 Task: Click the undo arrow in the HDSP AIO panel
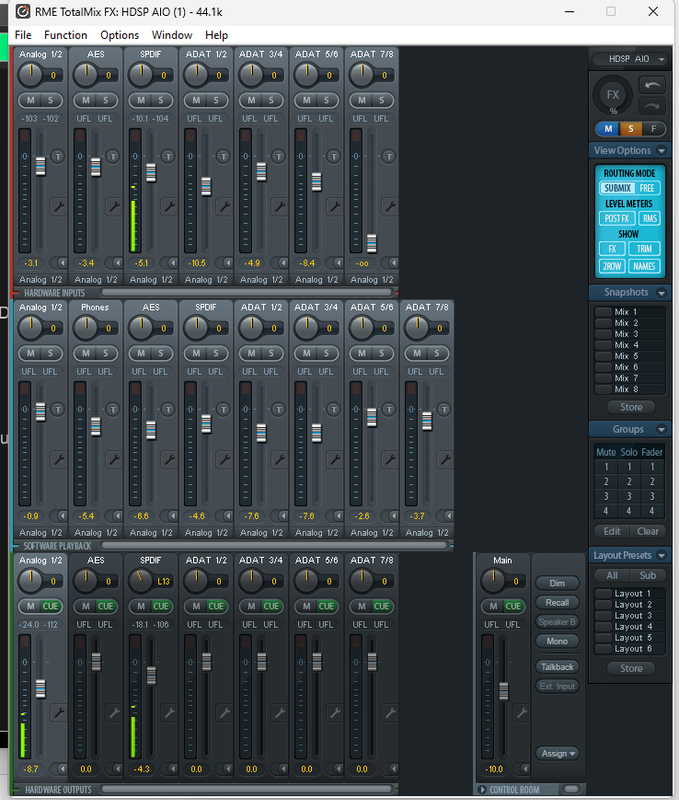(652, 85)
